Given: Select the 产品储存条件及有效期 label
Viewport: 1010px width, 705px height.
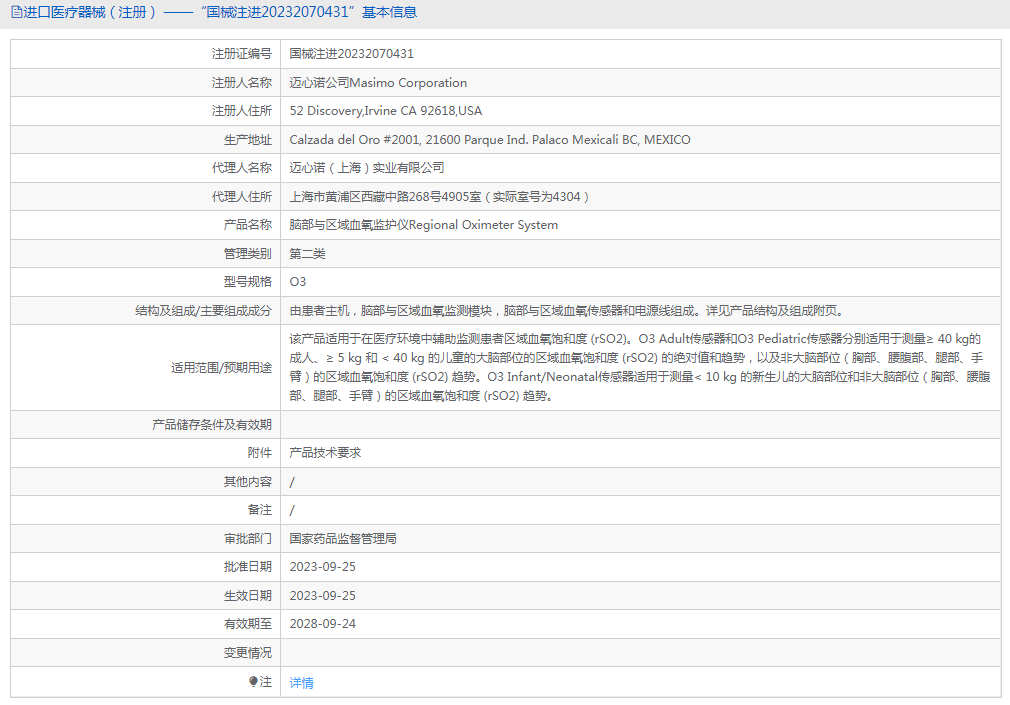Looking at the screenshot, I should tap(212, 425).
